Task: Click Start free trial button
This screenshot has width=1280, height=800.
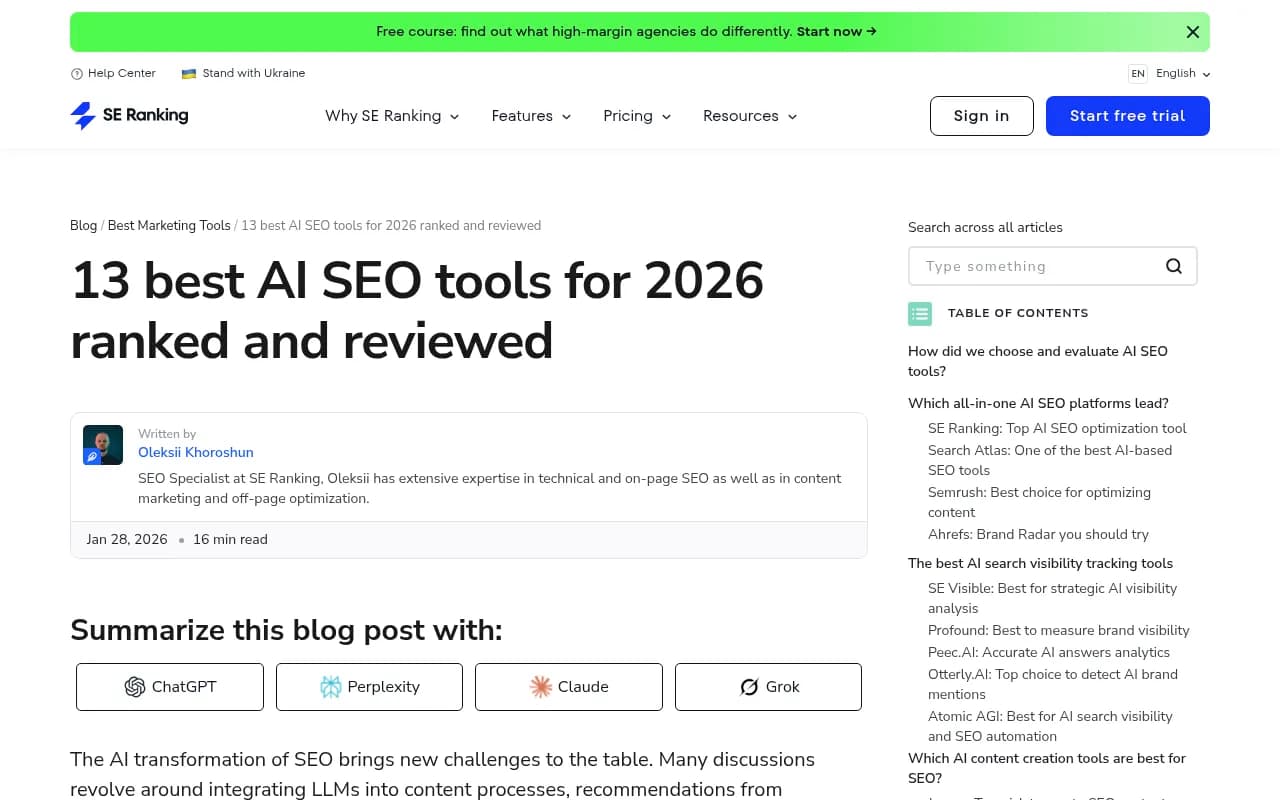Action: click(x=1128, y=116)
